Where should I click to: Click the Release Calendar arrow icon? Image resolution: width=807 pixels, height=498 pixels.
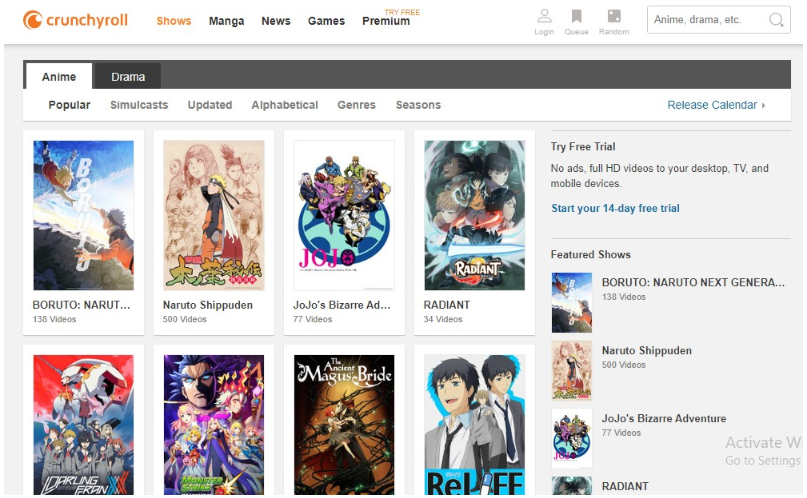763,105
